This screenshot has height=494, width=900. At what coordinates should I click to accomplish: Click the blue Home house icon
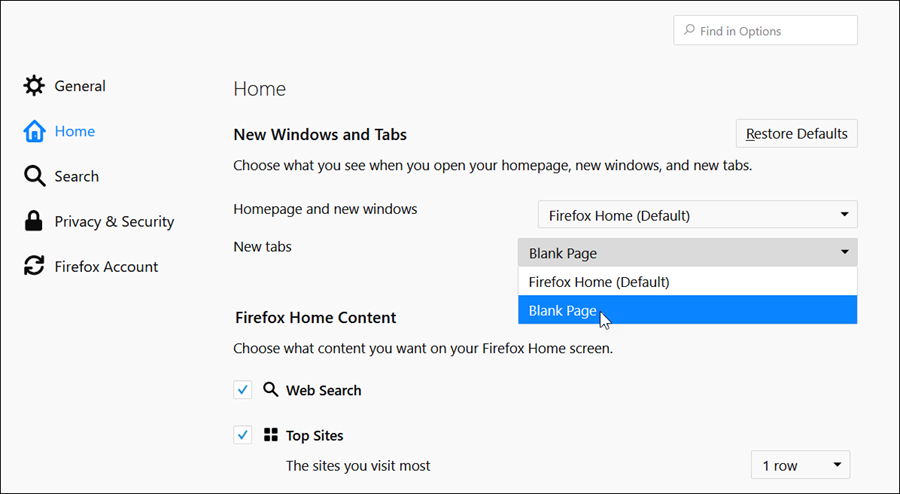click(34, 131)
